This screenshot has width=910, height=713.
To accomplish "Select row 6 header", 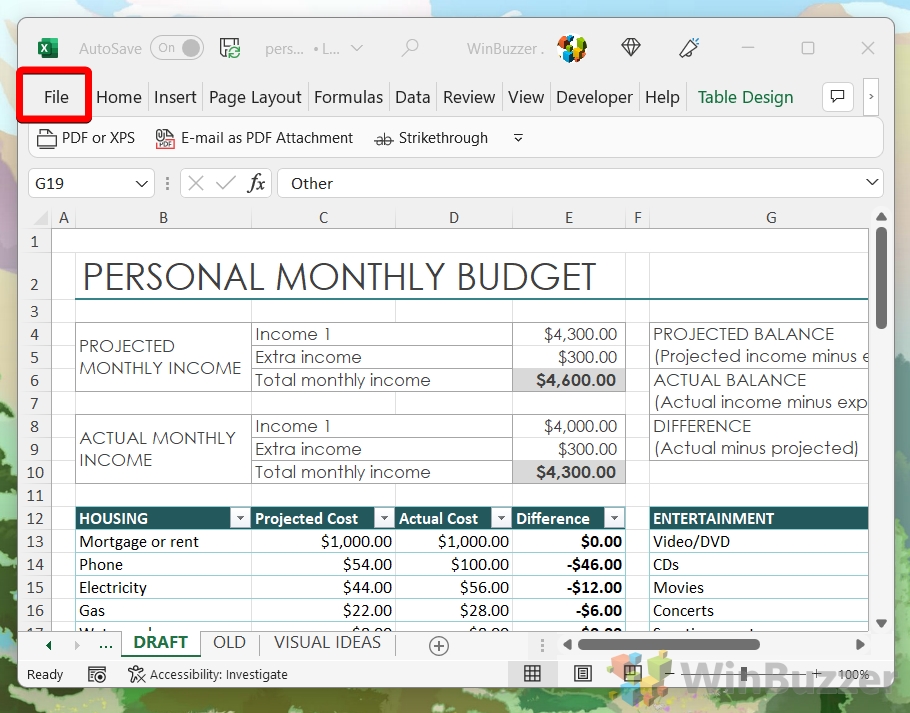I will pos(35,381).
